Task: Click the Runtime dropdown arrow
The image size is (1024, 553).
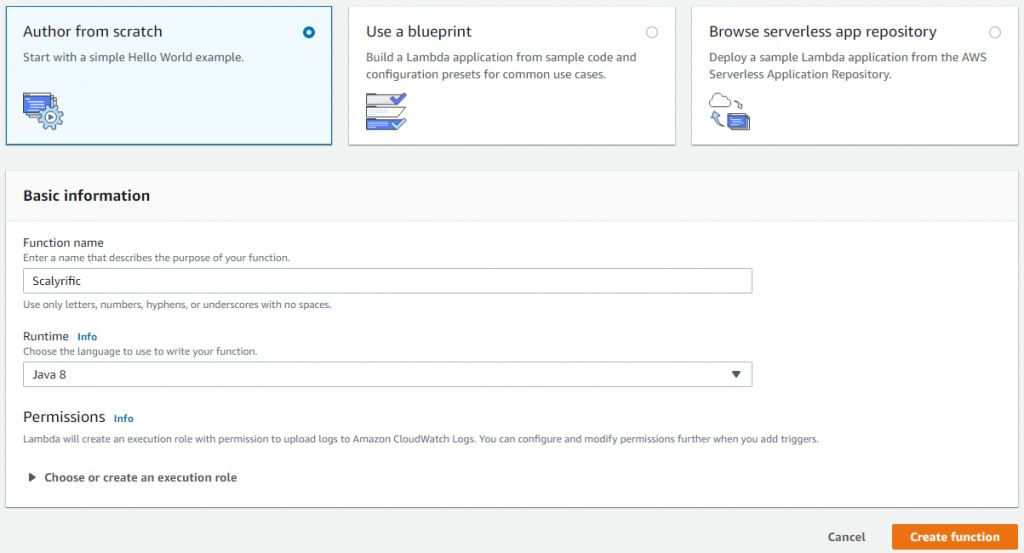Action: click(x=735, y=374)
